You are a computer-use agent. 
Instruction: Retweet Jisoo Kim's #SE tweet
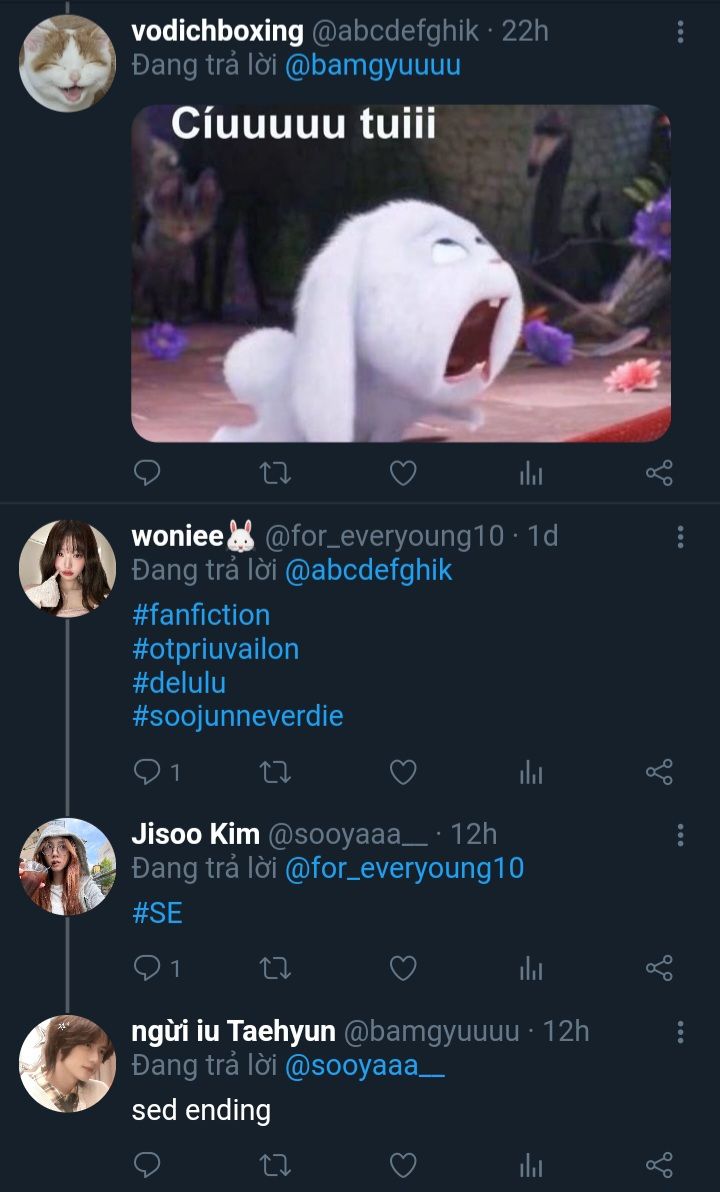(275, 968)
